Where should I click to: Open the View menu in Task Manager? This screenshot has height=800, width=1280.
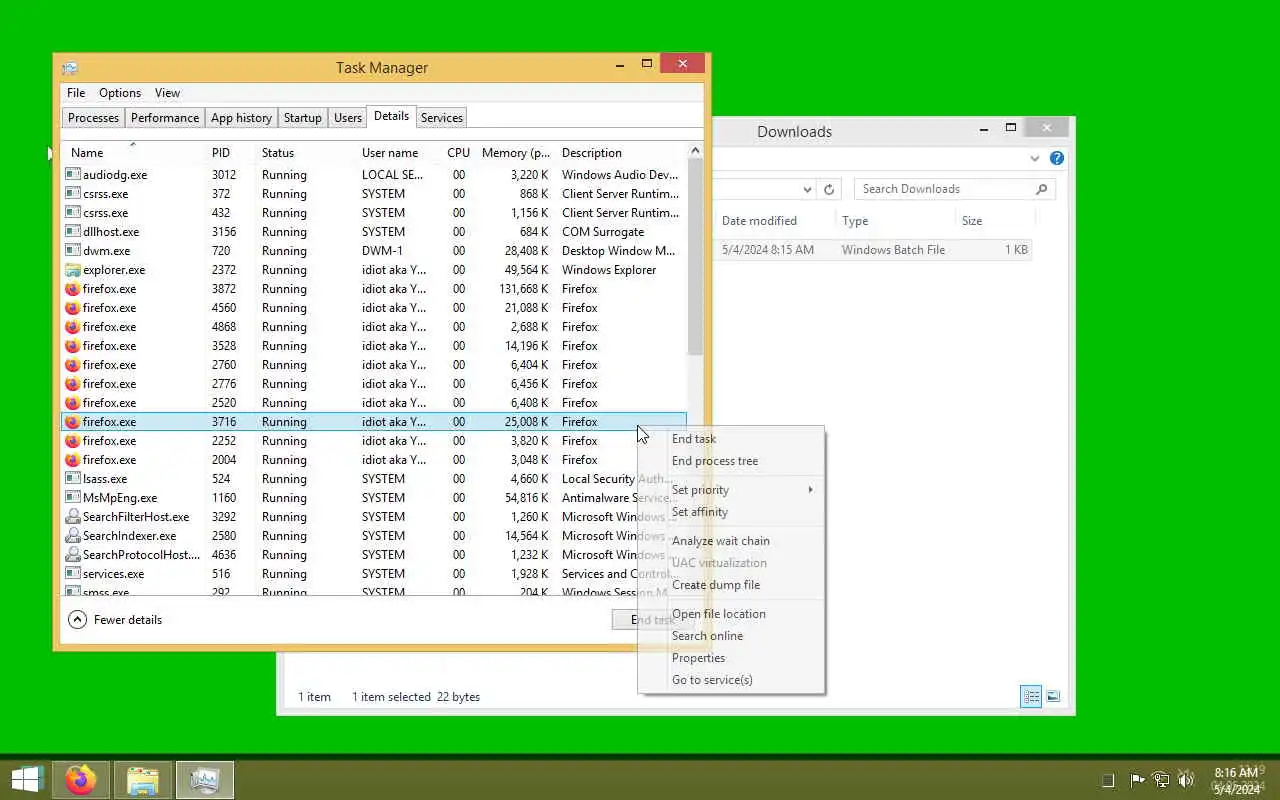167,93
